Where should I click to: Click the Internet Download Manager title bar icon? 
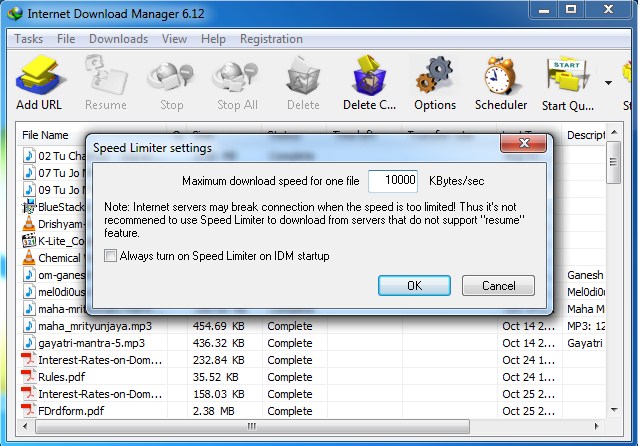(x=15, y=13)
